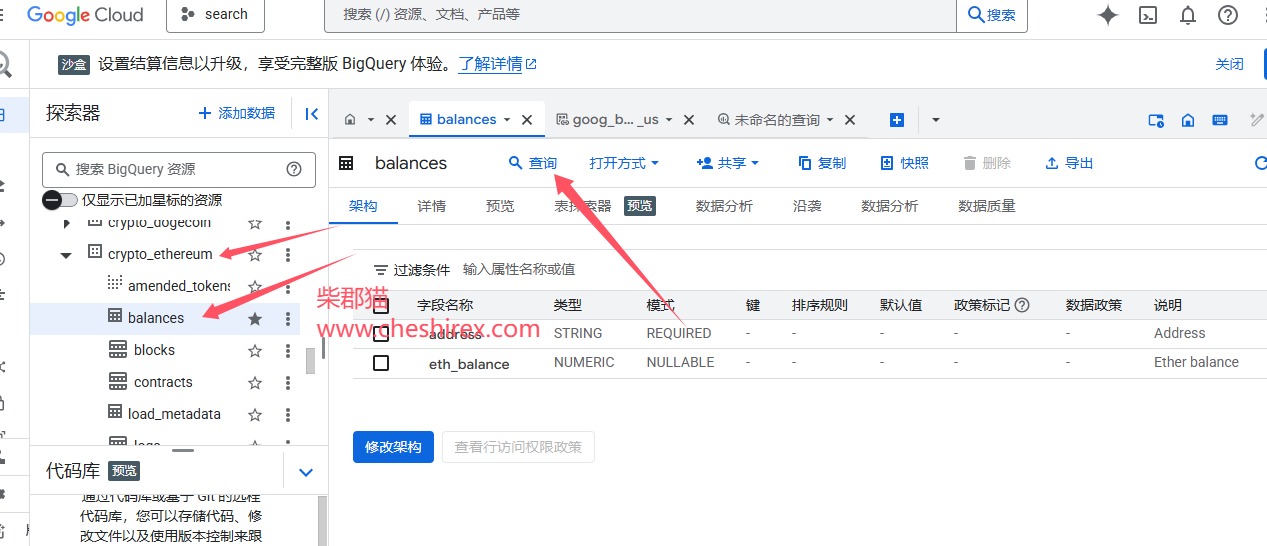Expand the crypto_dogecoin dataset
1267x546 pixels.
tap(66, 223)
